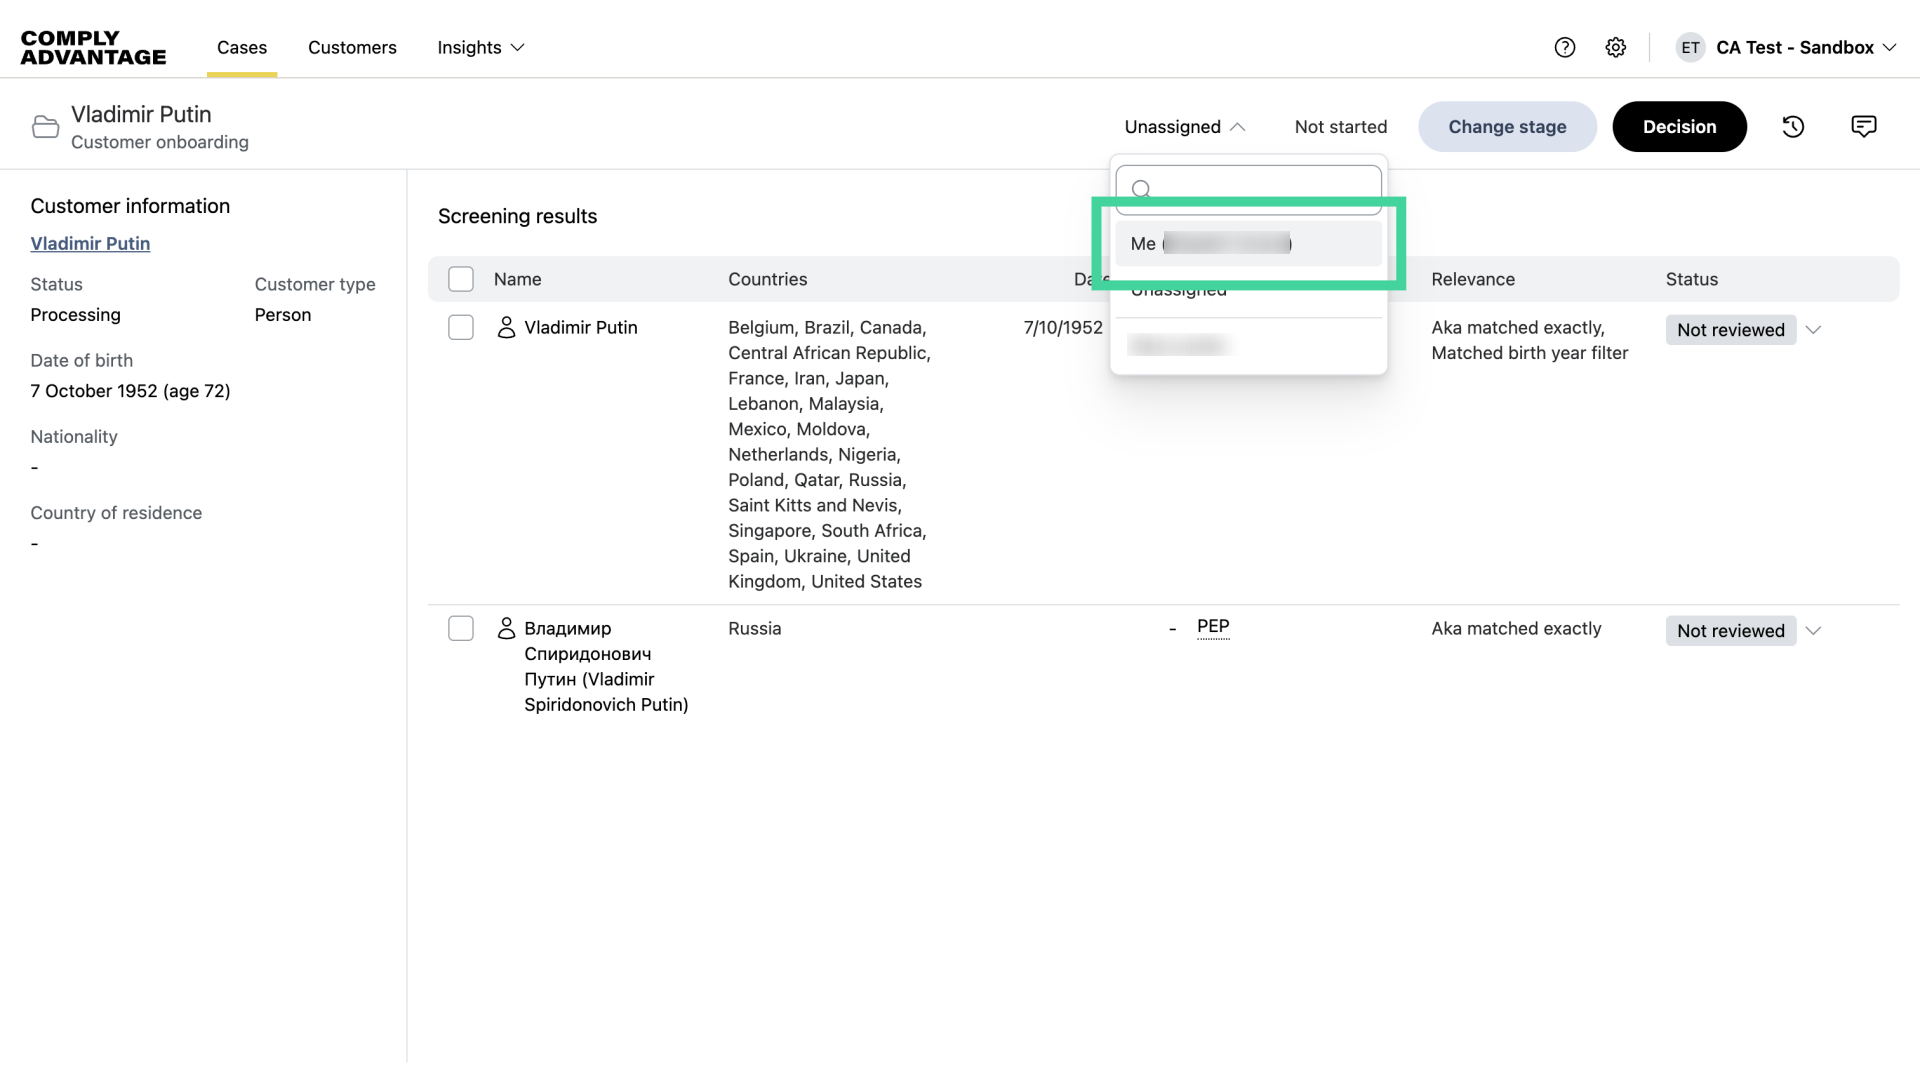Click the Change stage button
This screenshot has width=1920, height=1080.
coord(1507,127)
